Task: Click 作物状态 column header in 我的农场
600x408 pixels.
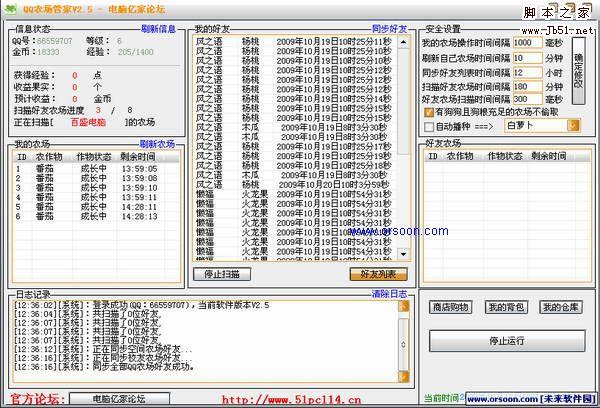Action: click(94, 157)
